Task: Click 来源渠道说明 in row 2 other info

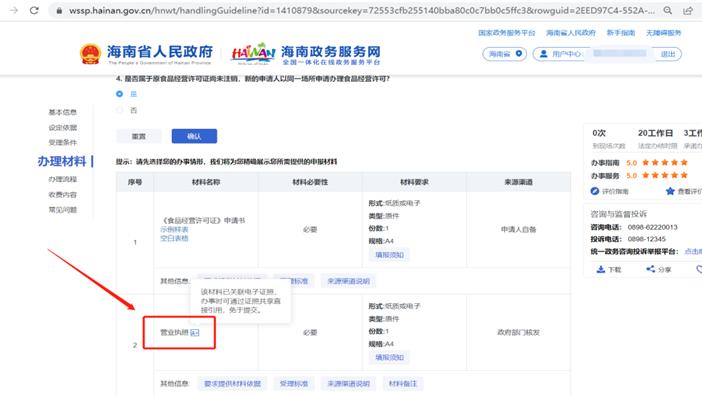Action: tap(348, 383)
